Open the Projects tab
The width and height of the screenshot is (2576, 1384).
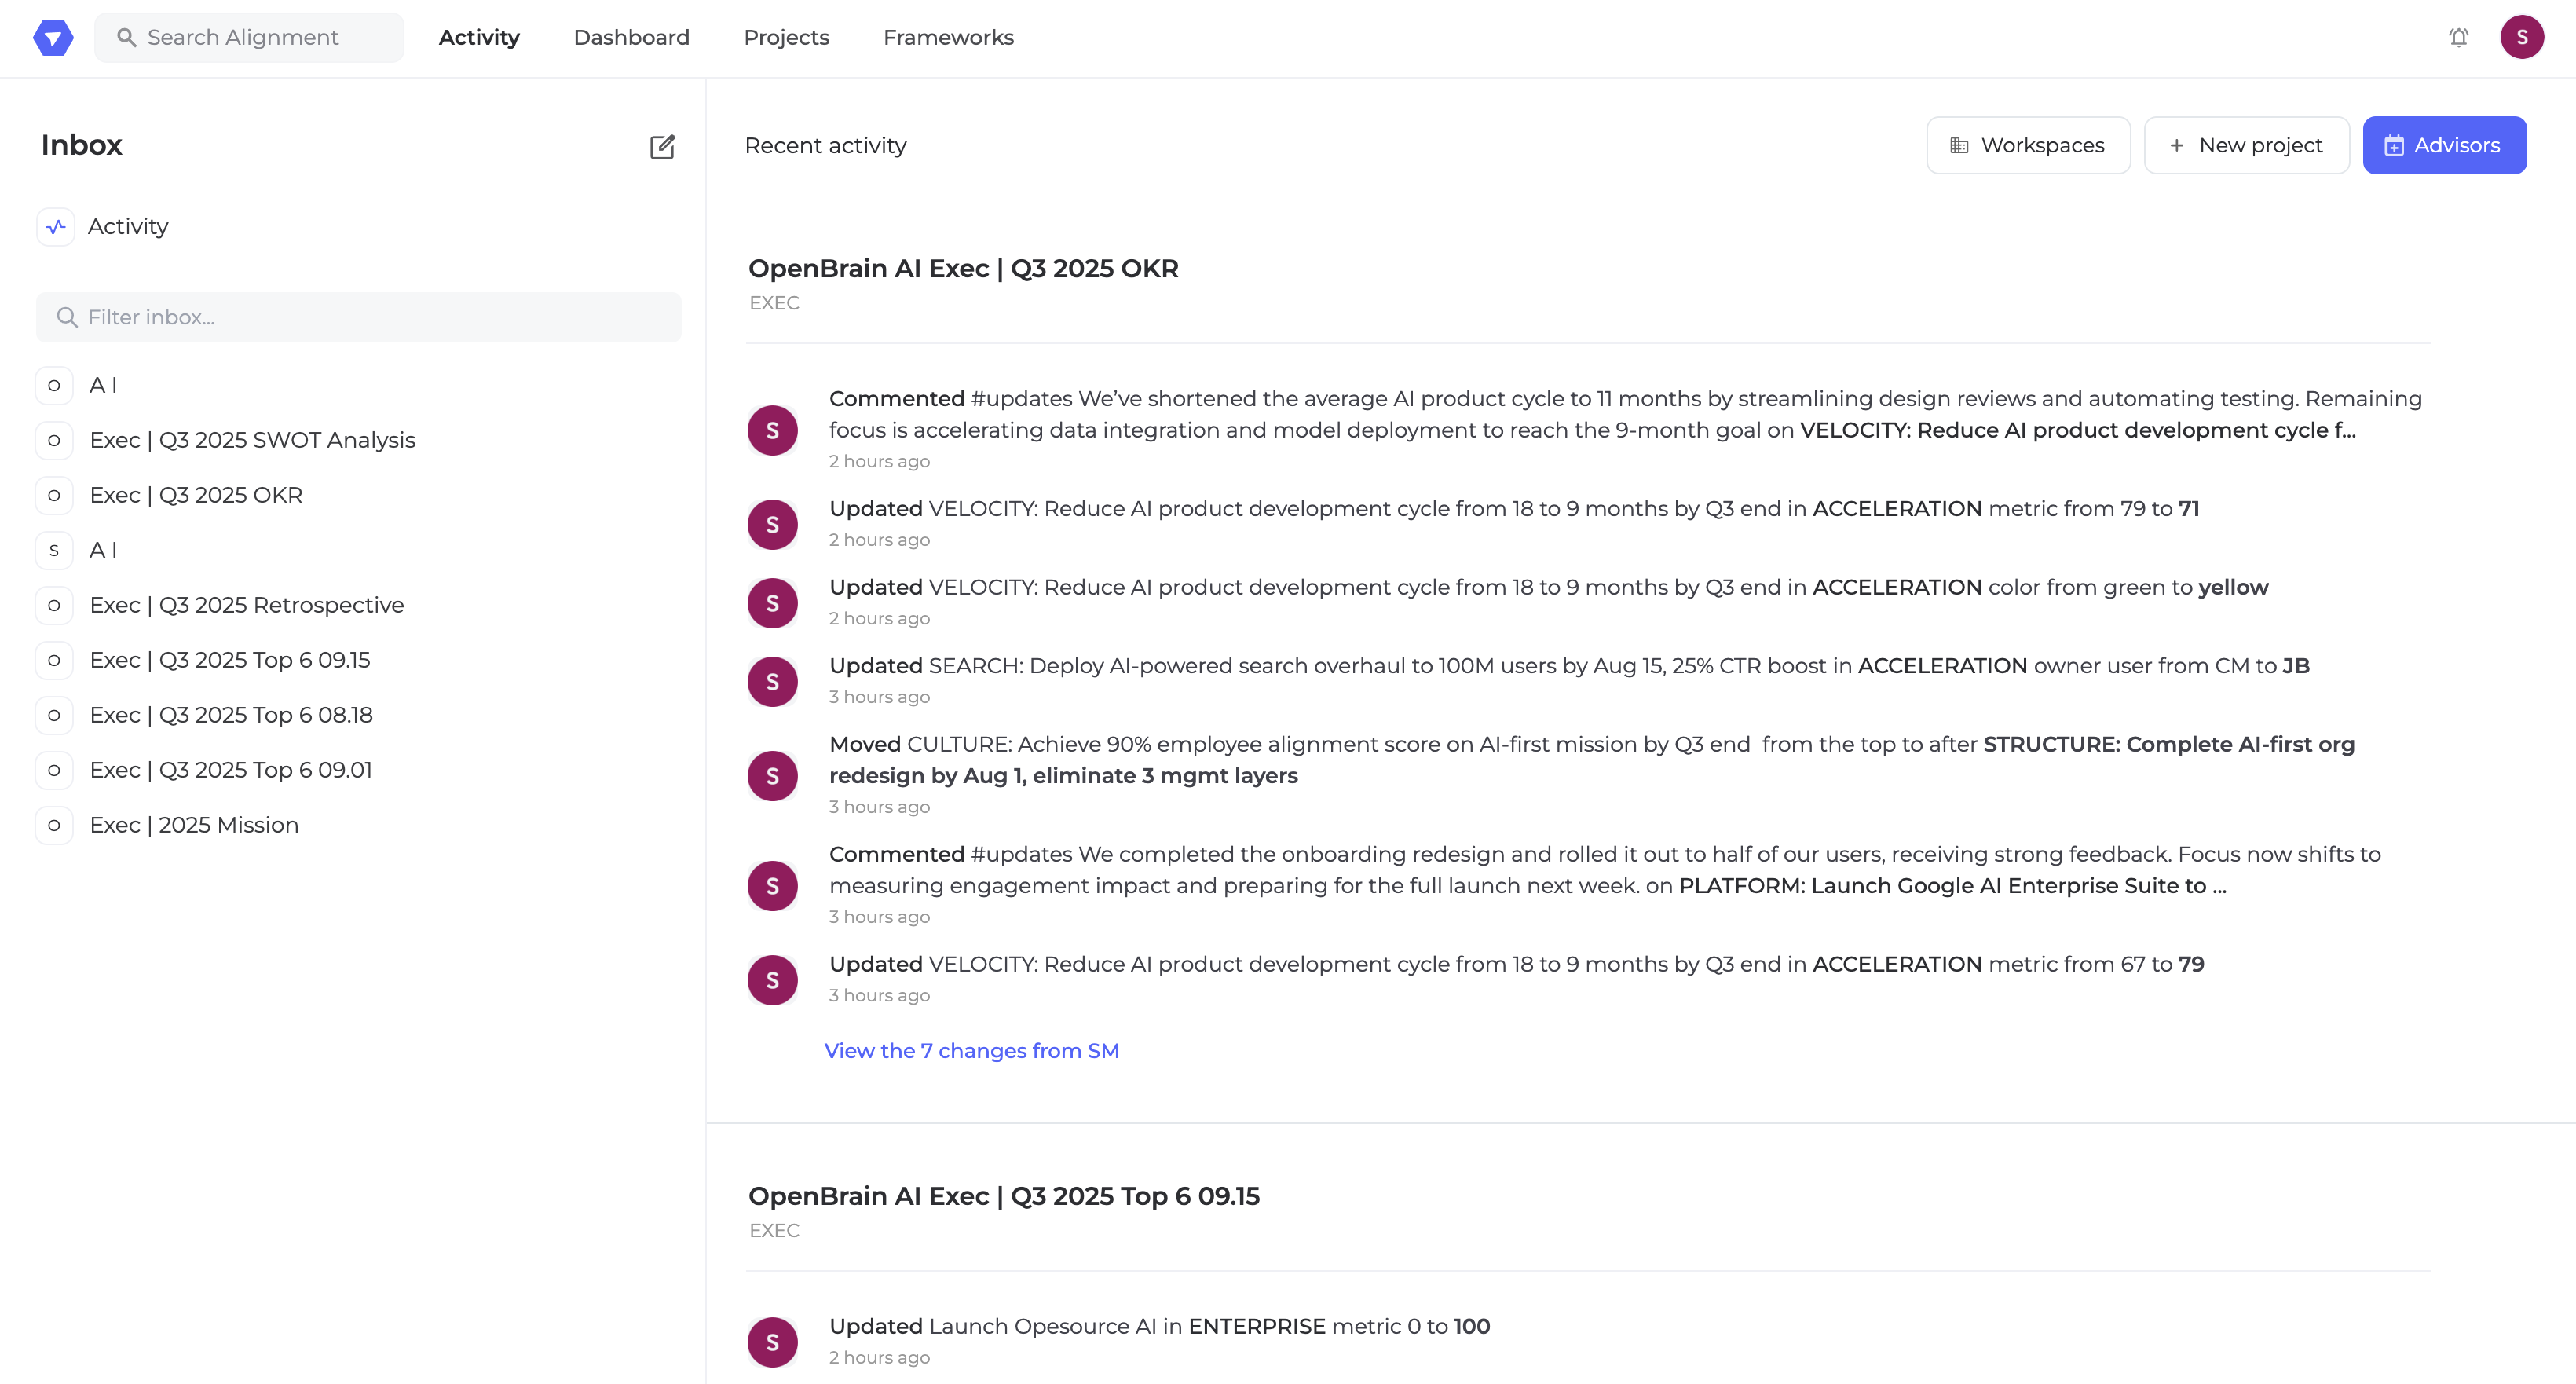[x=786, y=38]
